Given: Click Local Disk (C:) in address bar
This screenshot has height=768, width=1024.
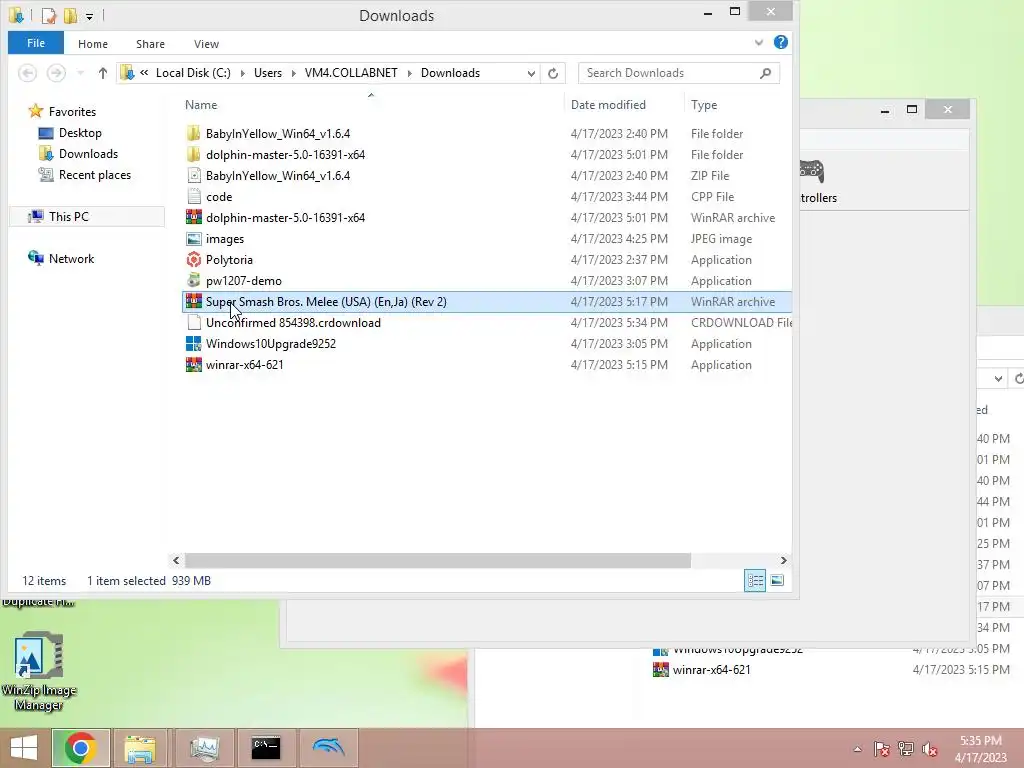Looking at the screenshot, I should (193, 73).
